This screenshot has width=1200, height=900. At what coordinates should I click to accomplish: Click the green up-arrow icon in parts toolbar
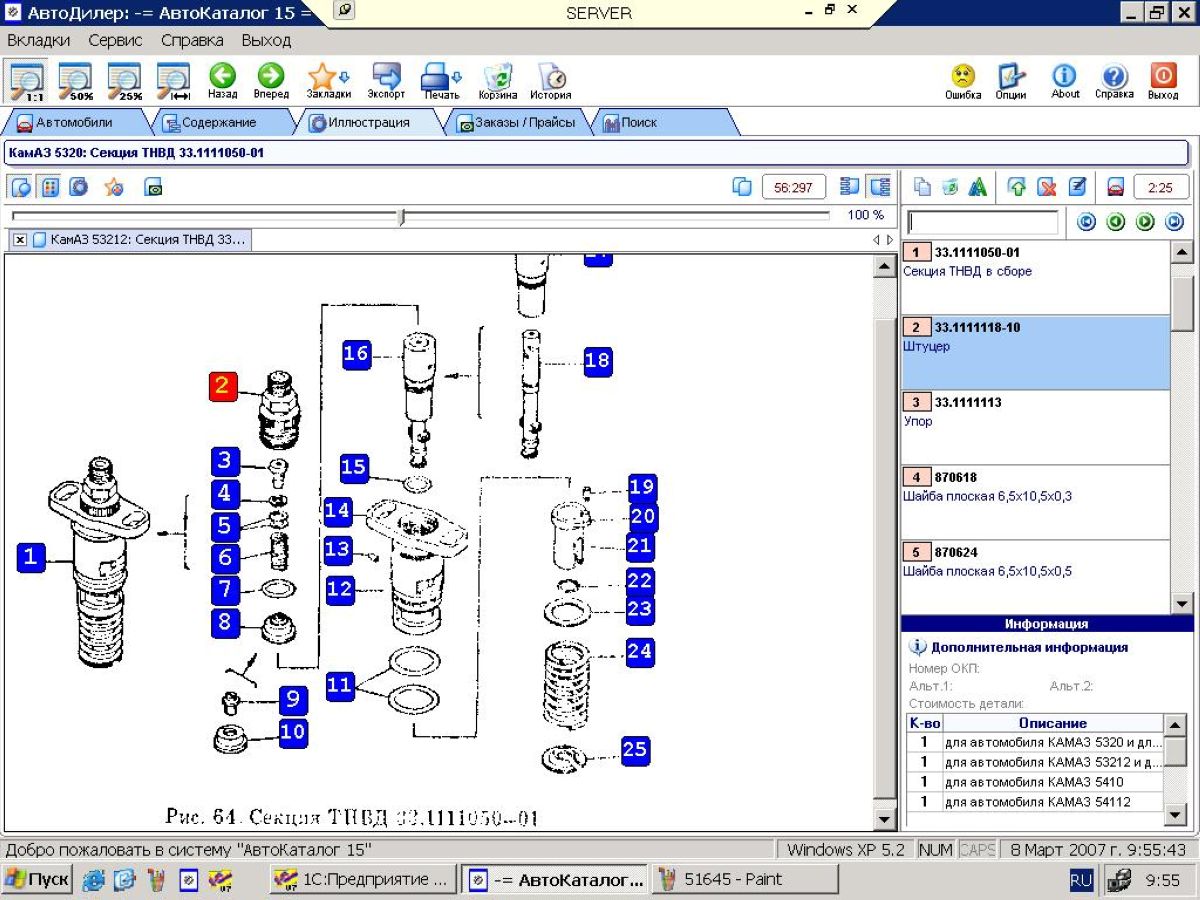(1017, 187)
